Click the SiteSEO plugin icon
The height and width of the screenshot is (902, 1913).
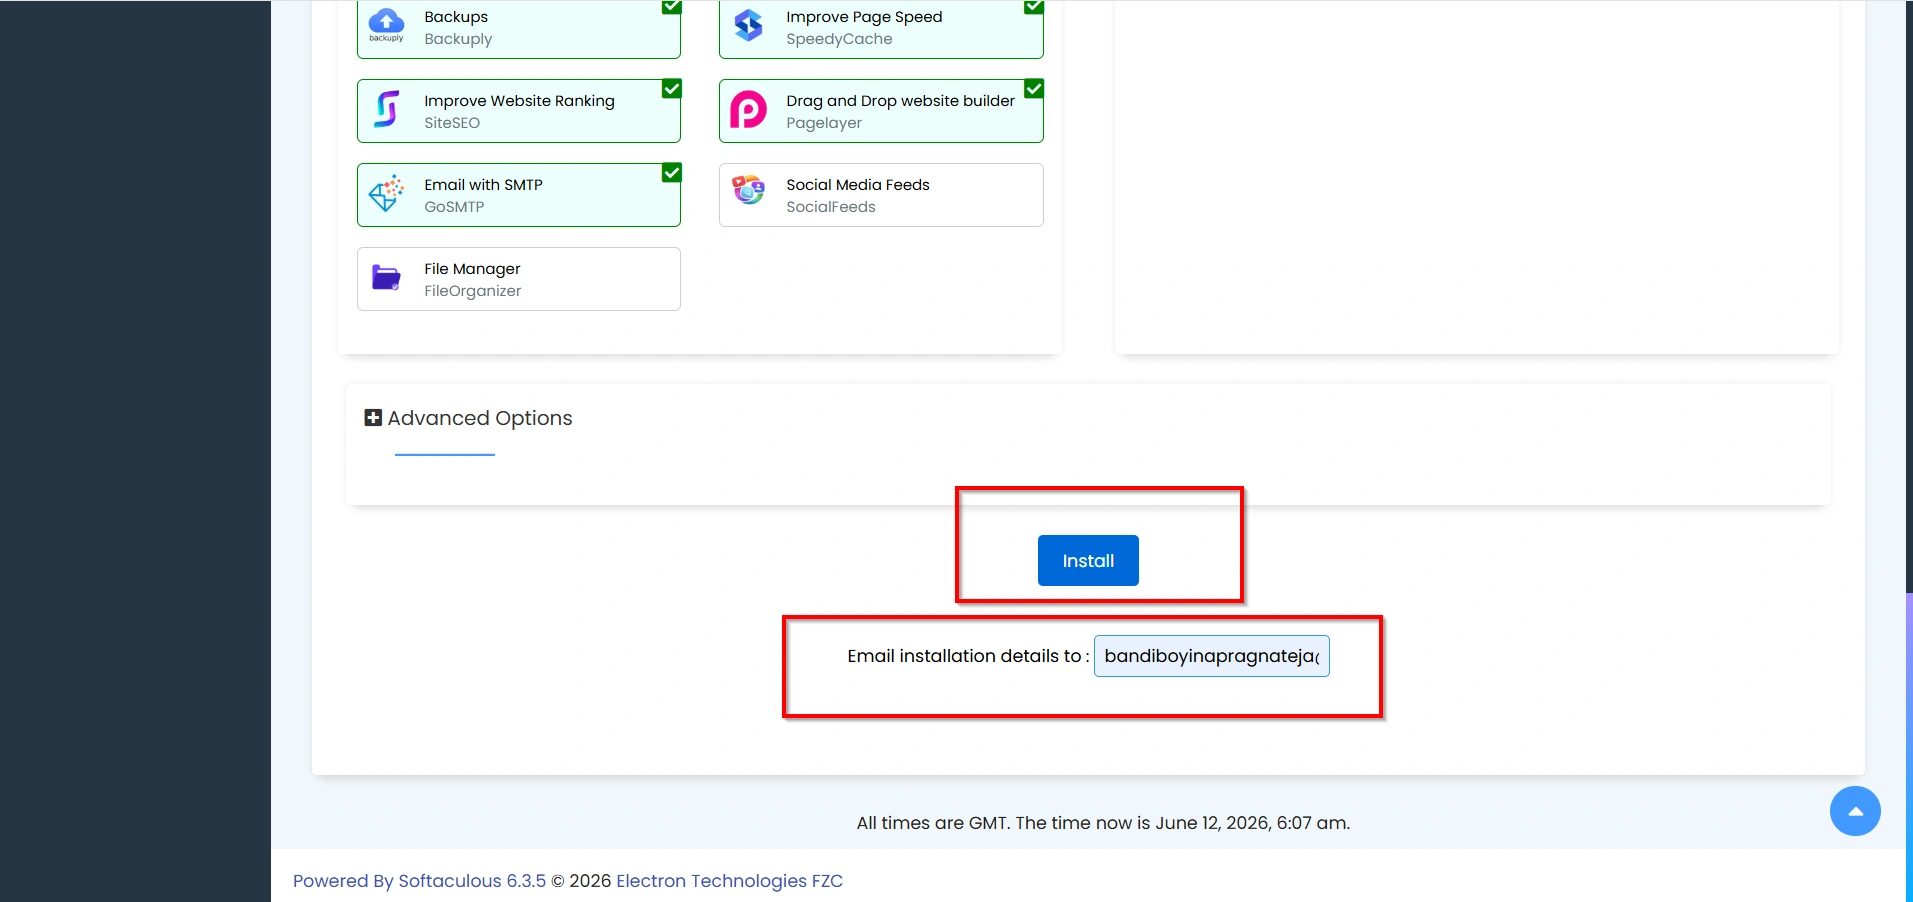(386, 109)
